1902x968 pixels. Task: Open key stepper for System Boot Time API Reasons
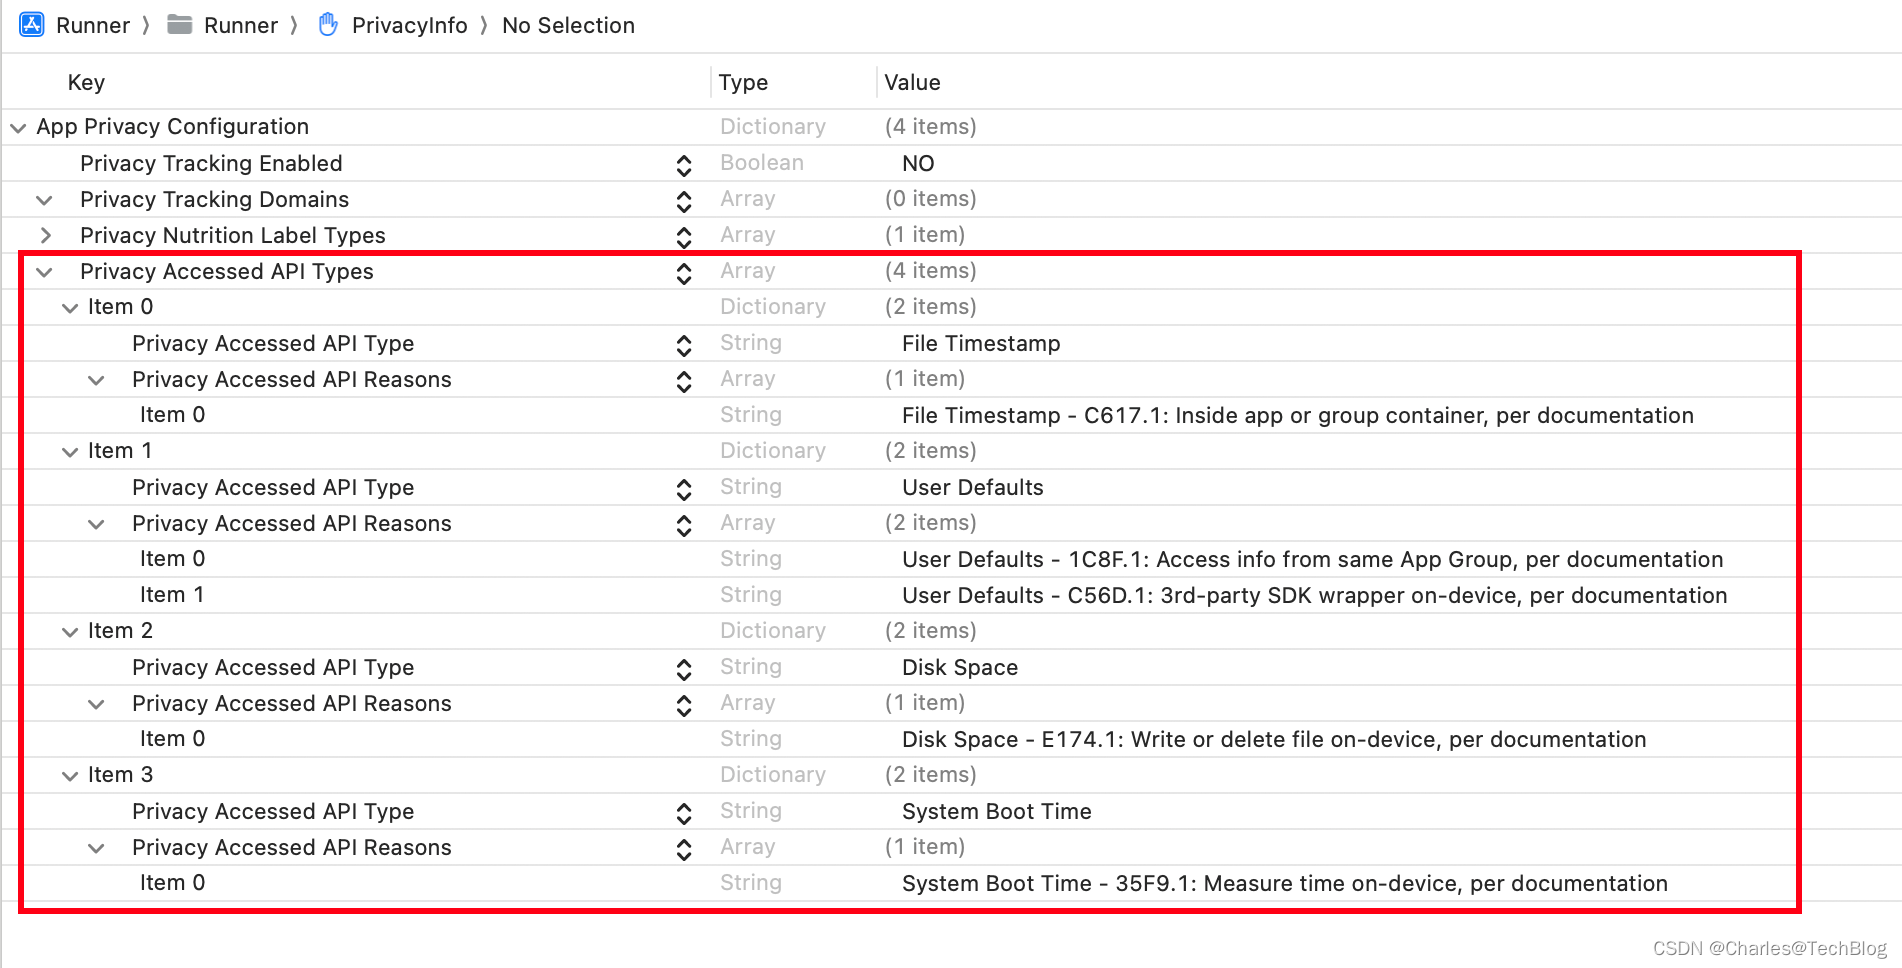(684, 849)
